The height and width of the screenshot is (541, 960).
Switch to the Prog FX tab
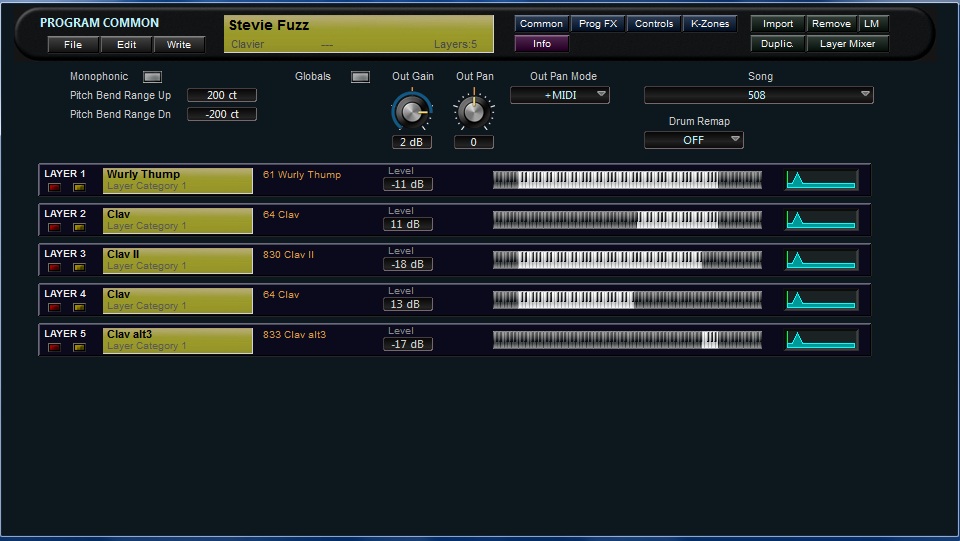click(598, 24)
